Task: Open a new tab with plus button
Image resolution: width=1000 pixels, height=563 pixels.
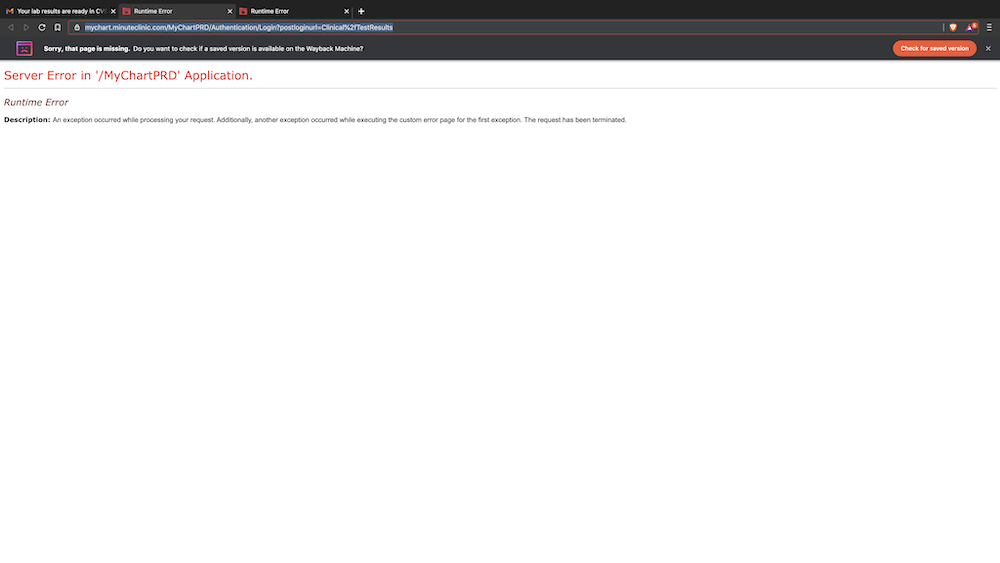Action: click(x=361, y=11)
